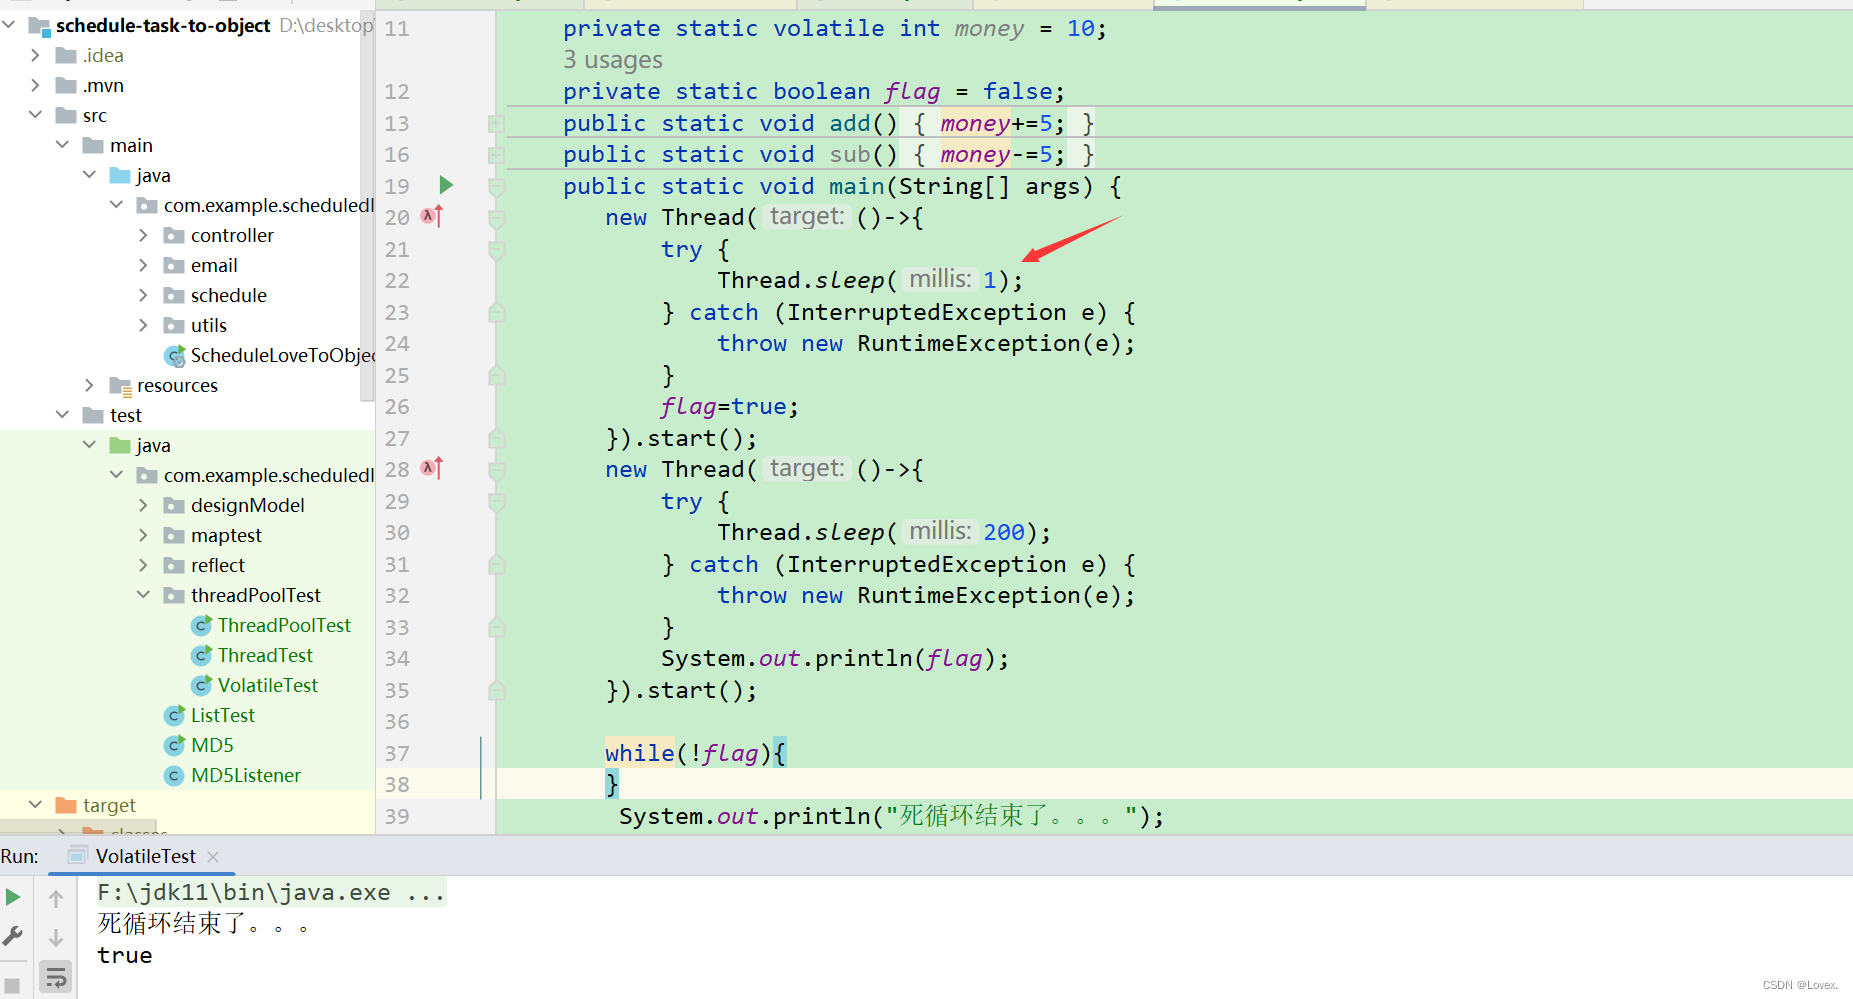Collapse main method fold marker on line 19

point(496,186)
